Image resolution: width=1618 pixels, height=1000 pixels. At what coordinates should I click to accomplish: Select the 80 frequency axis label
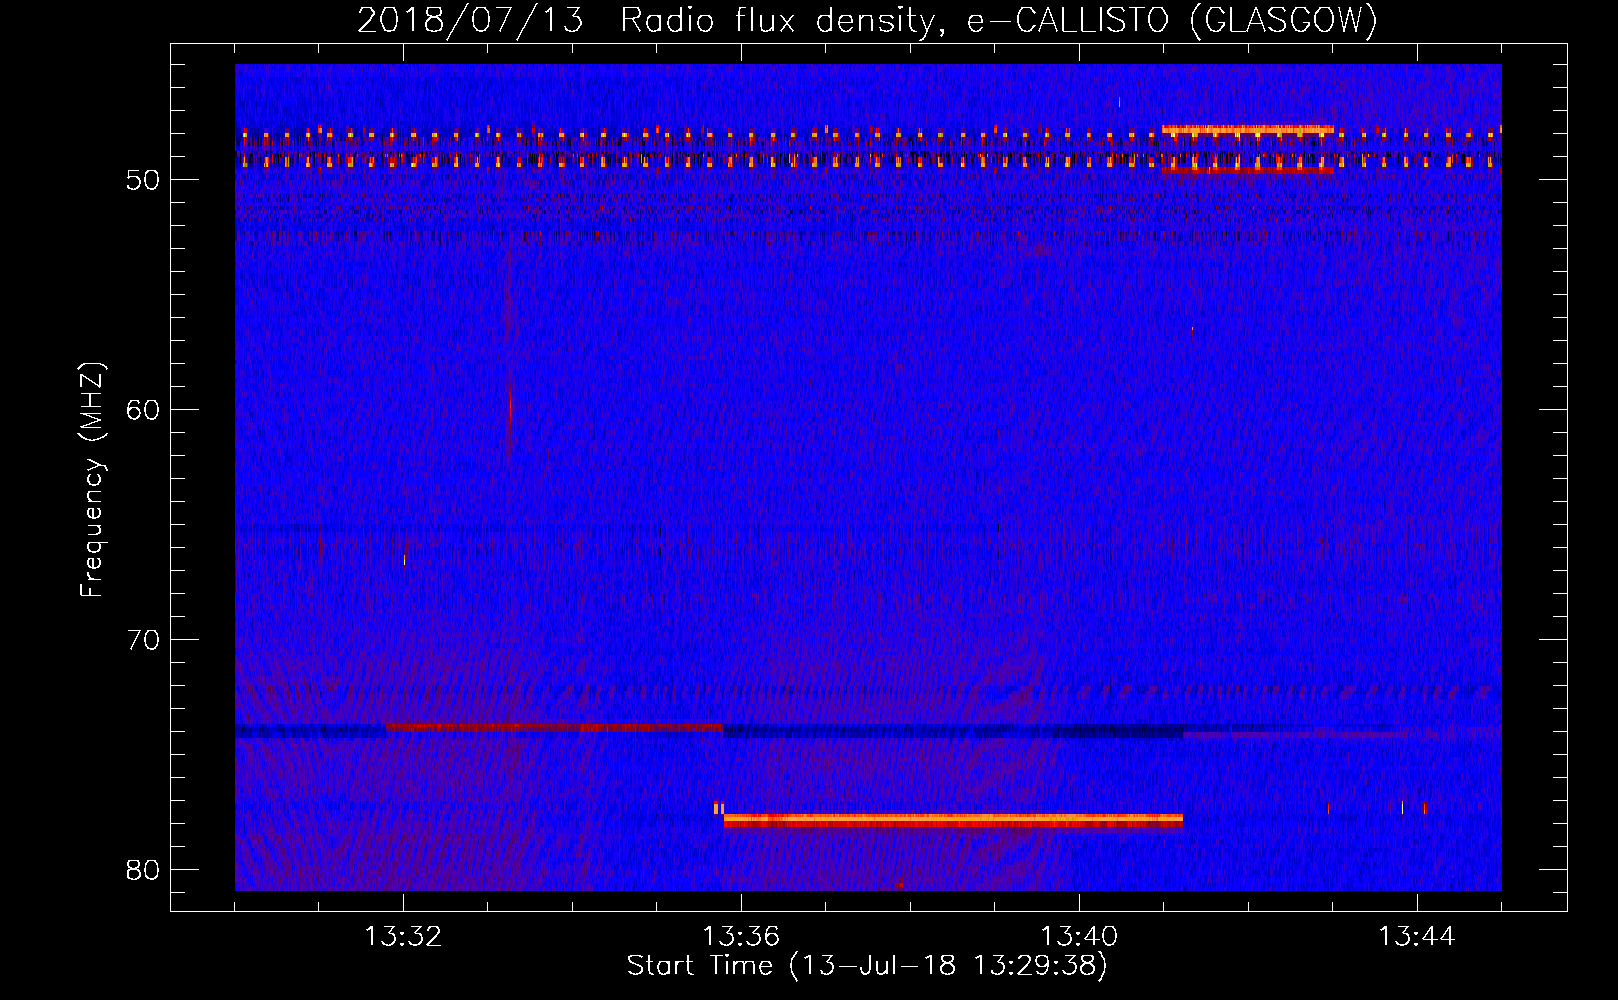[x=143, y=870]
